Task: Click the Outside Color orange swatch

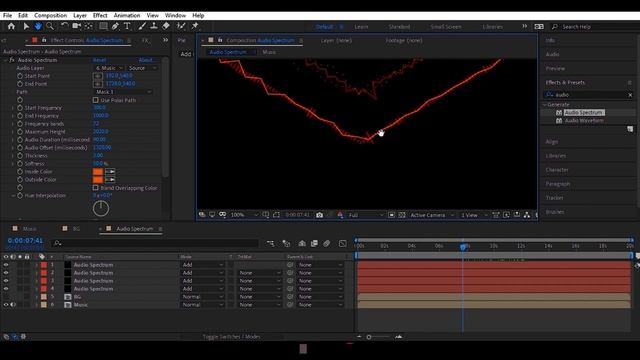Action: tap(98, 180)
